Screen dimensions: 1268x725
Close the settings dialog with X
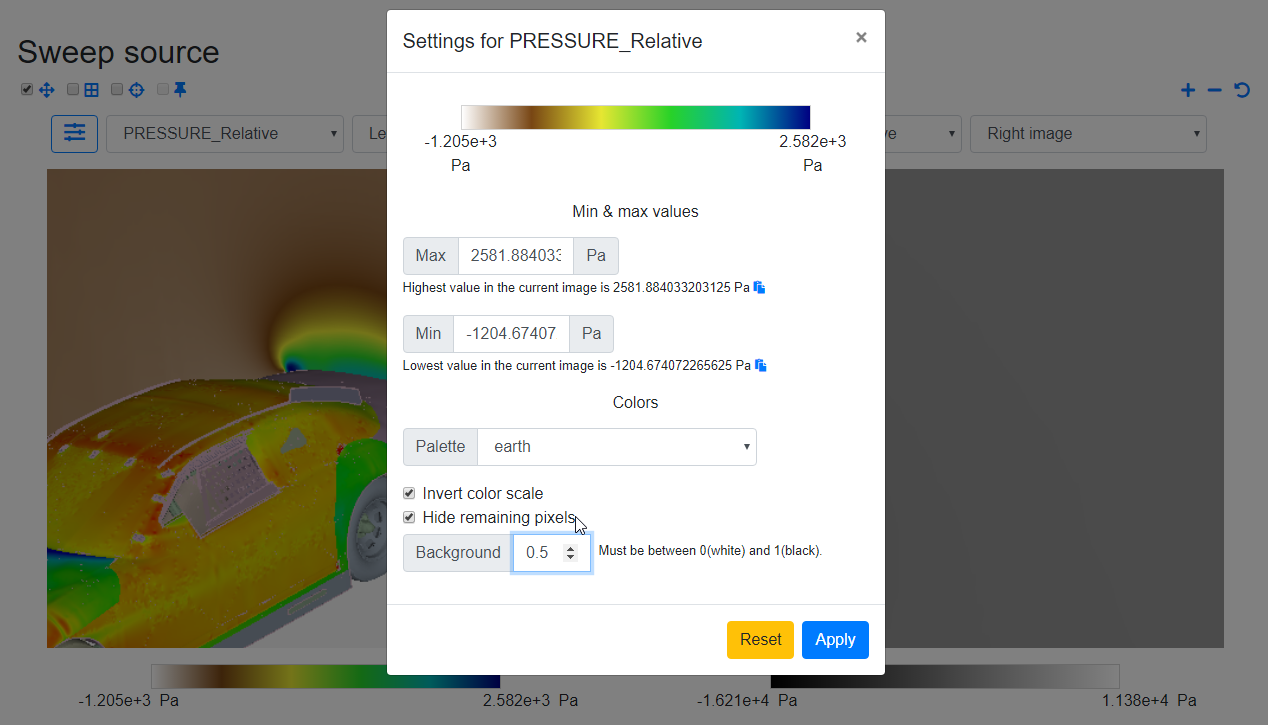coord(861,38)
